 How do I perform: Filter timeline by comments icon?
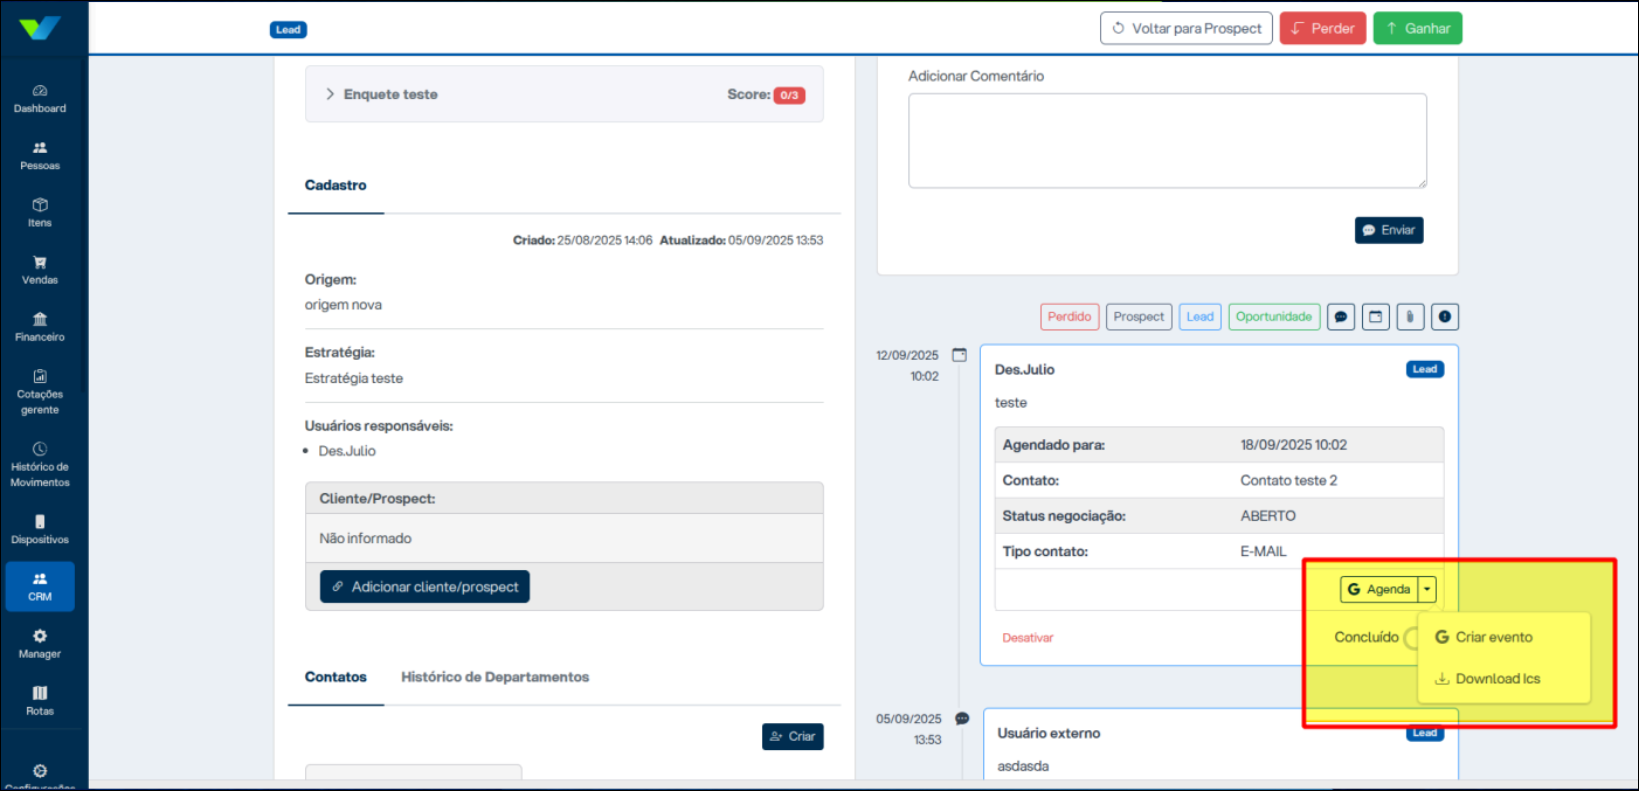coord(1341,317)
